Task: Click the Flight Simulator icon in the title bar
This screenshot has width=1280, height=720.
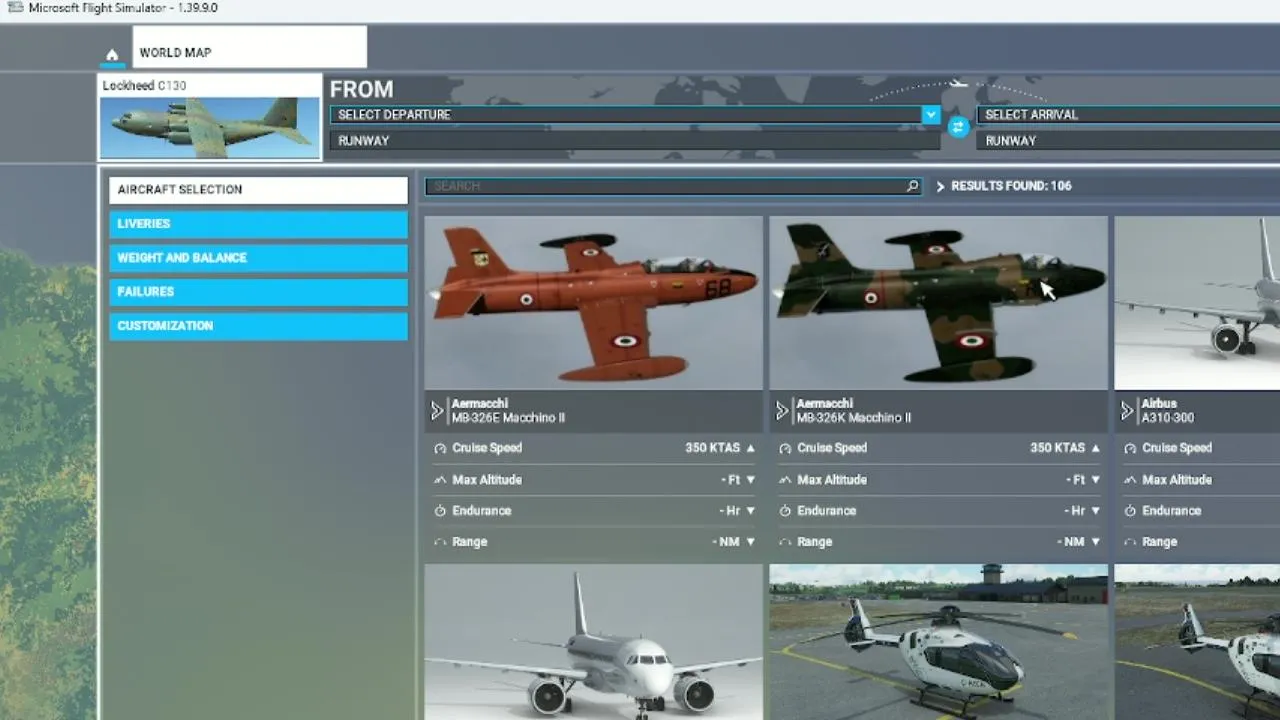Action: click(x=16, y=8)
